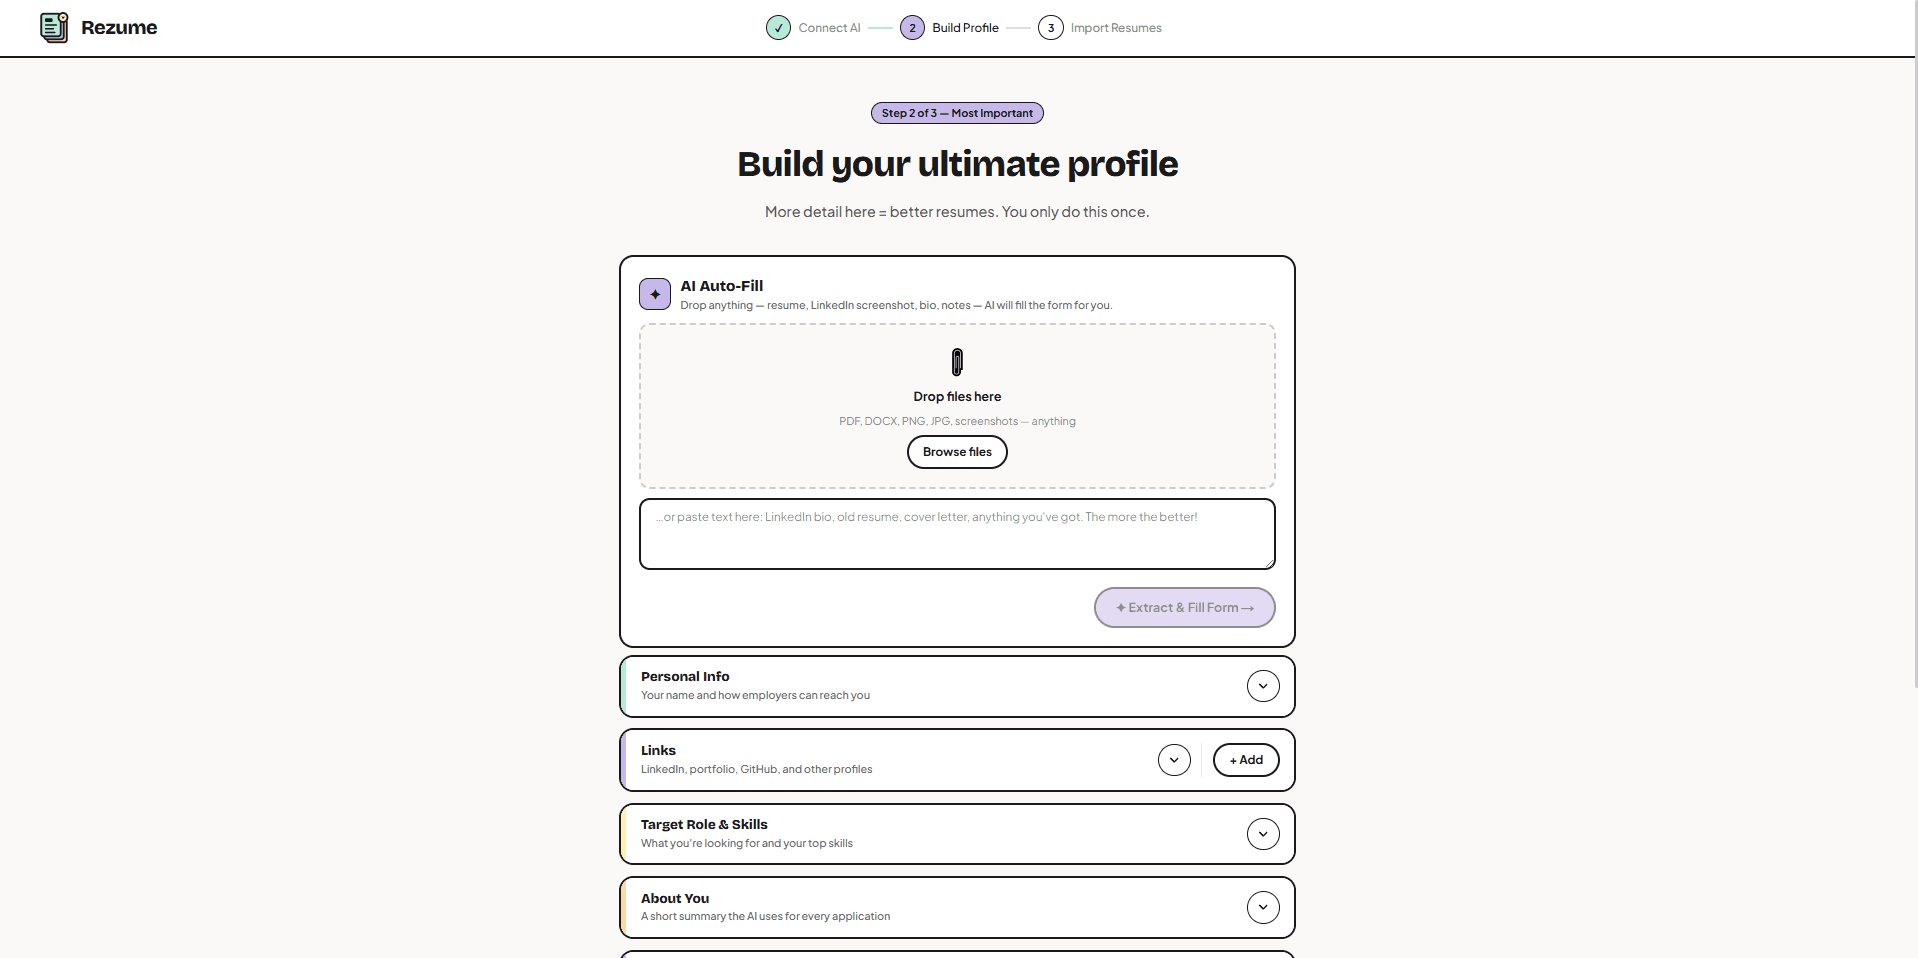Click the step 2 Build Profile circle

click(x=912, y=28)
